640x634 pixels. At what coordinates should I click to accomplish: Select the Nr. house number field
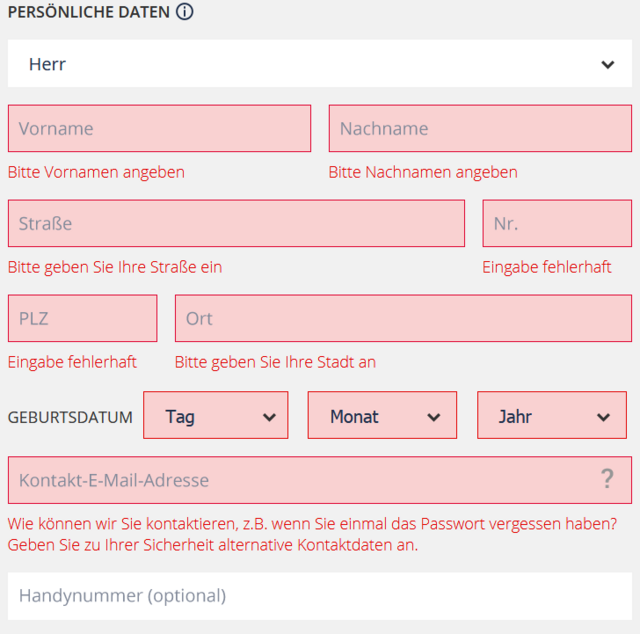pos(557,223)
